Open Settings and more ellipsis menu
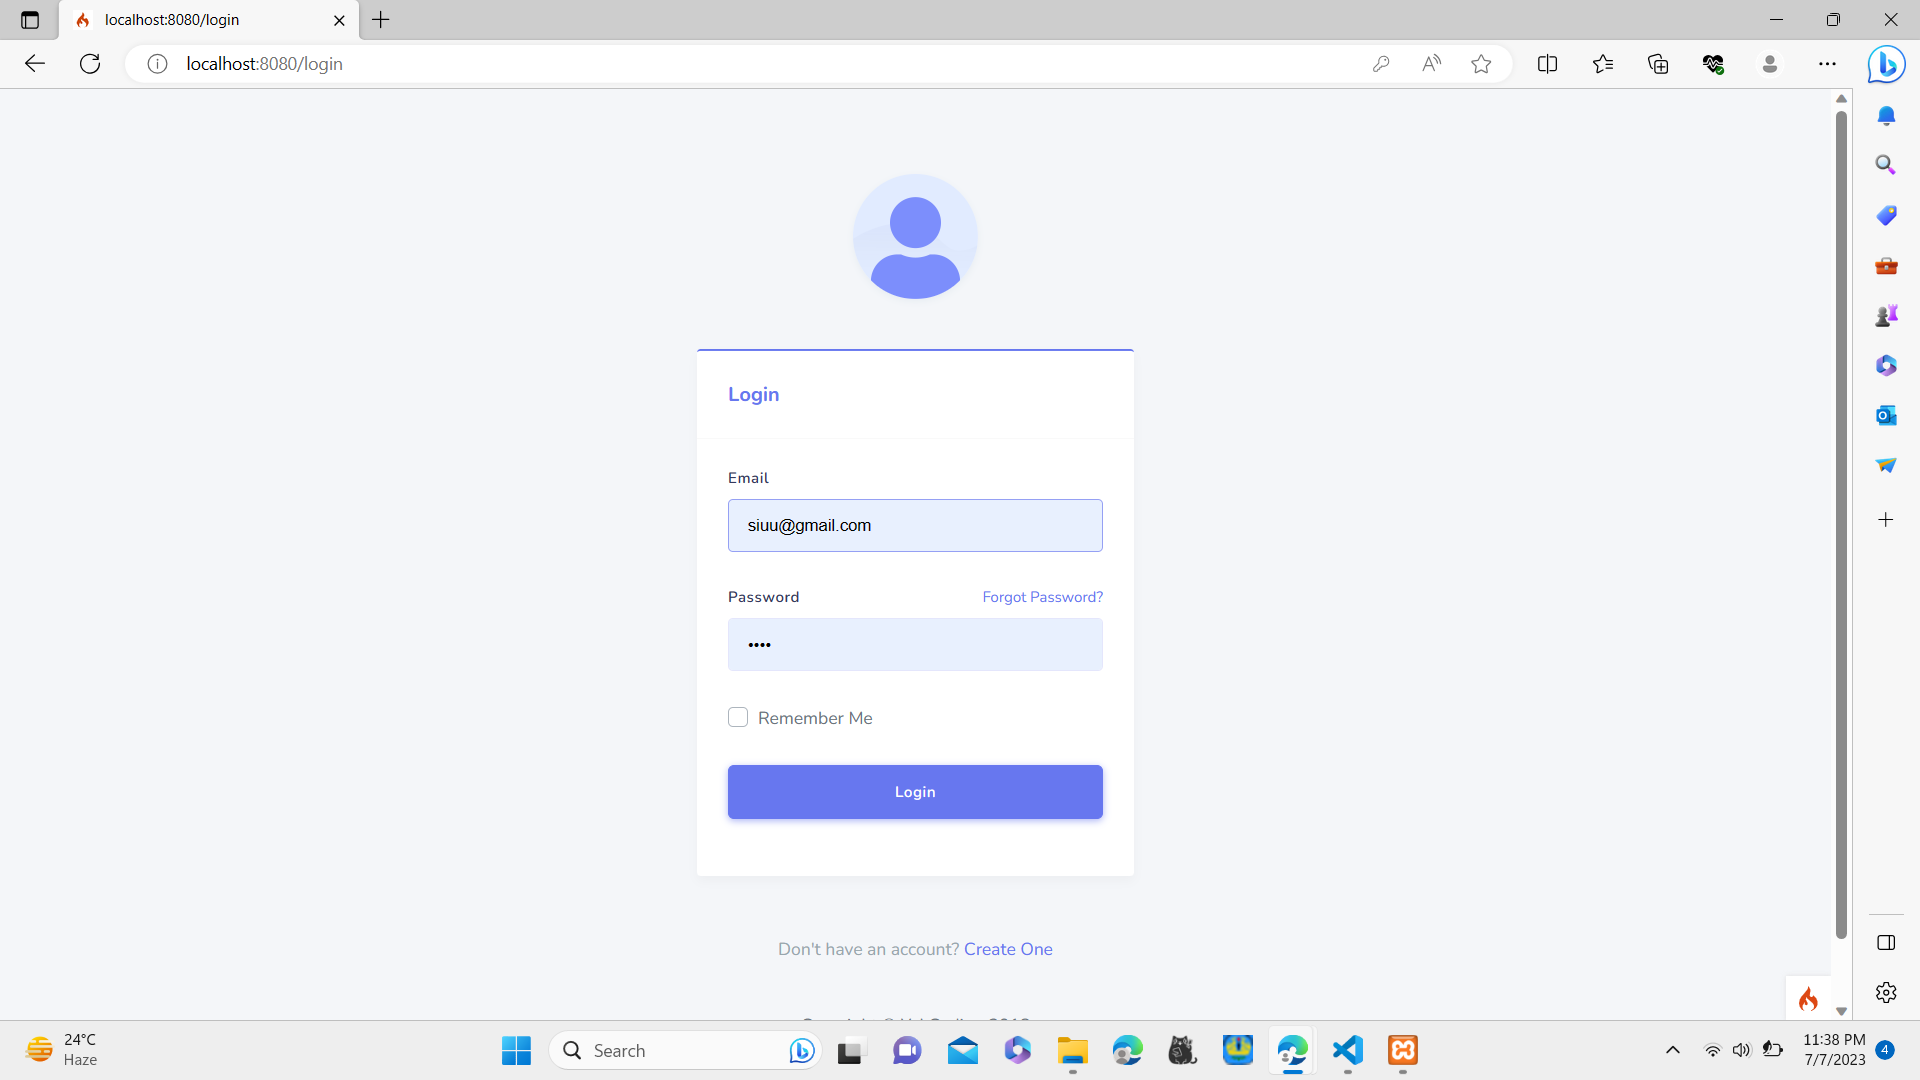 click(1828, 63)
